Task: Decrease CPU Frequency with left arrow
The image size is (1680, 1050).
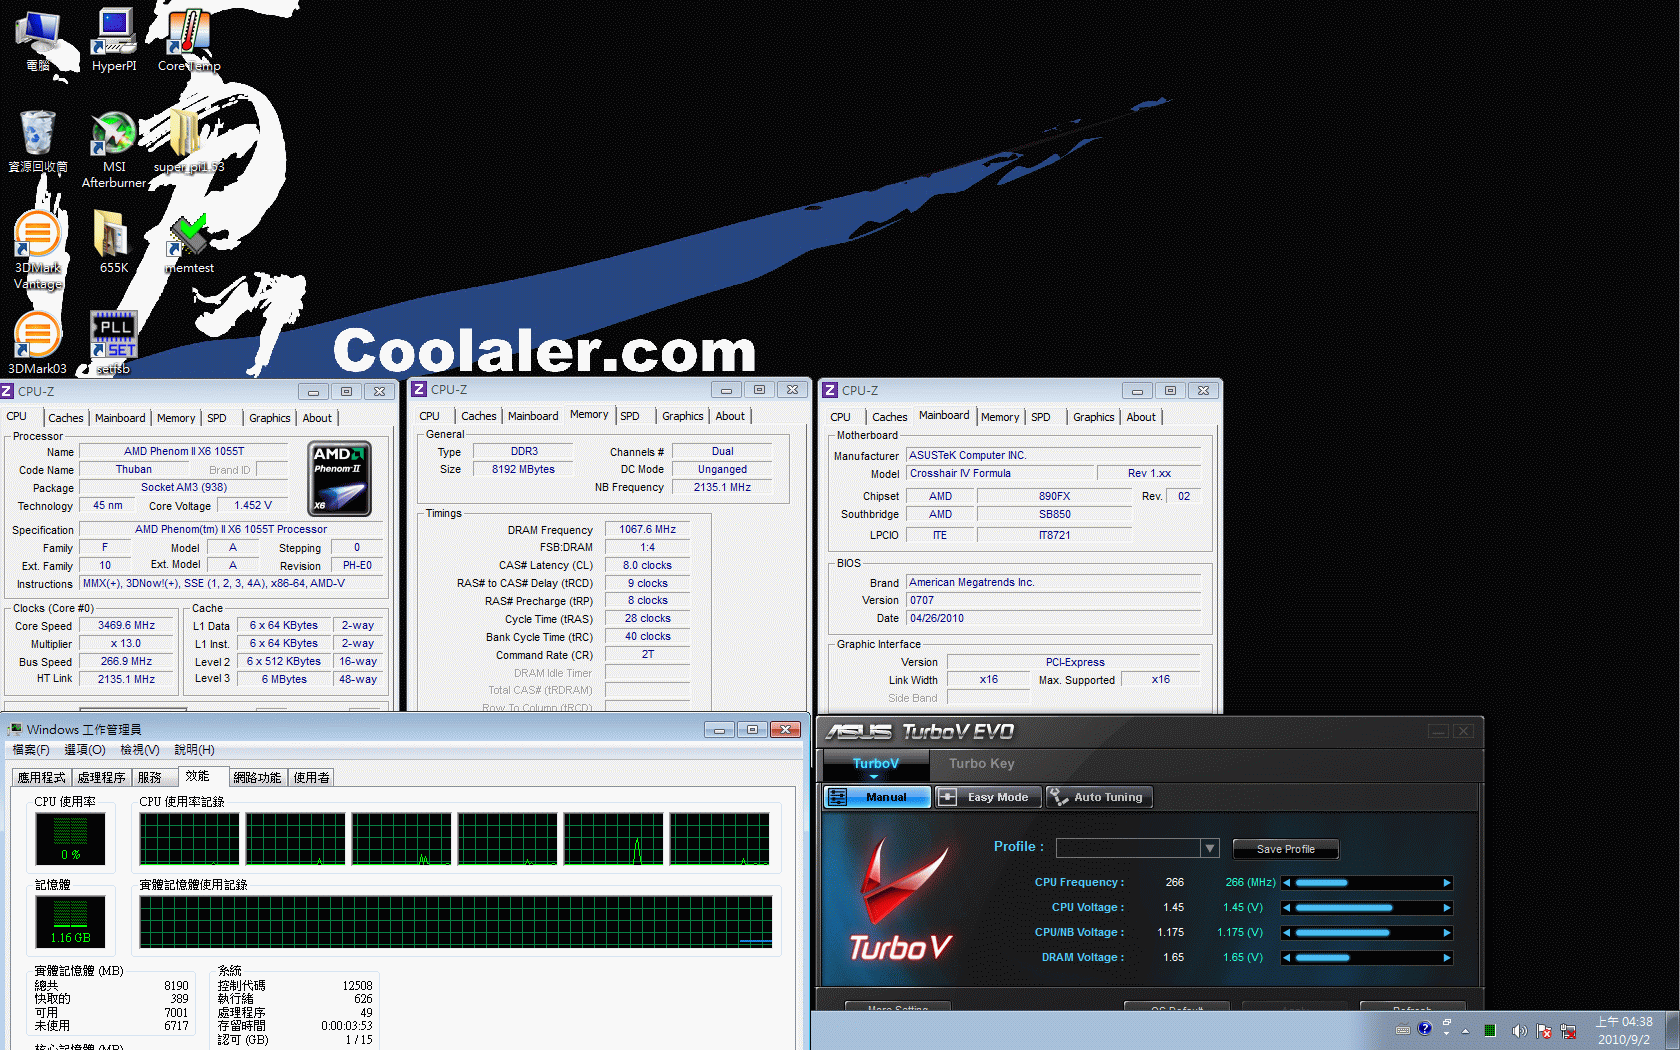Action: [1287, 883]
